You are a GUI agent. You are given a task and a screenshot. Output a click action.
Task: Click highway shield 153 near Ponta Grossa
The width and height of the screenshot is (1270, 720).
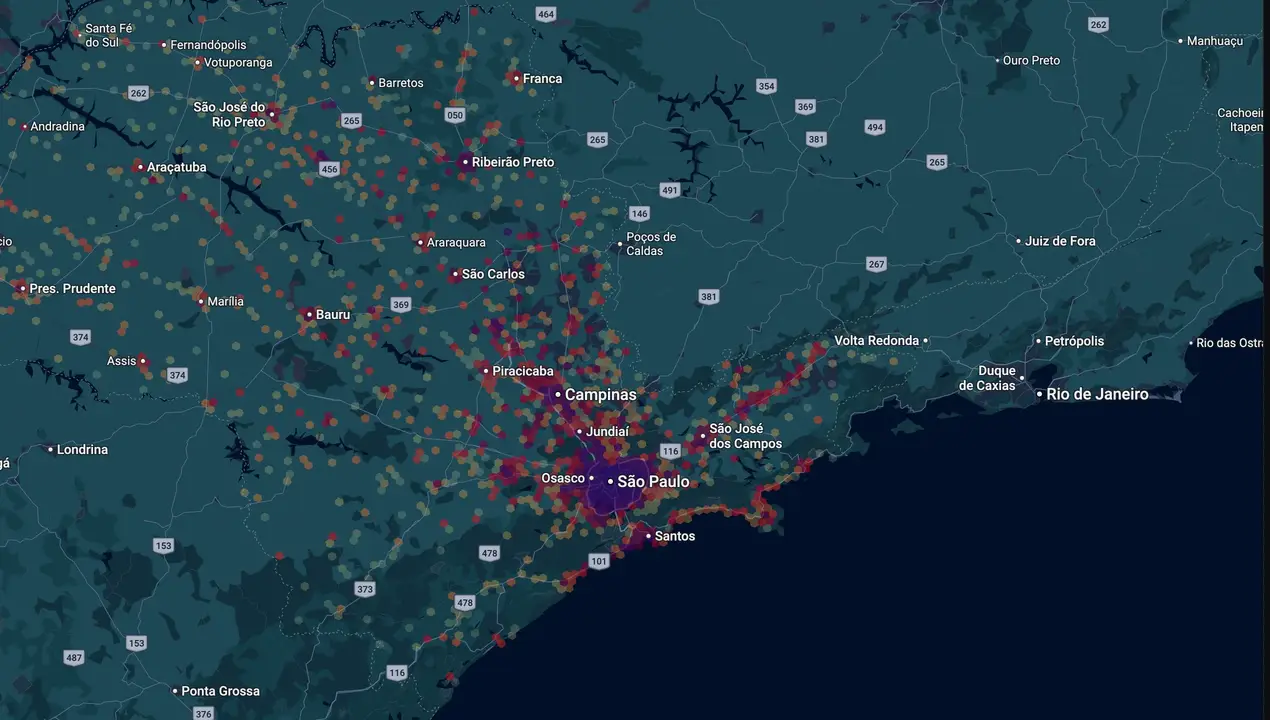(137, 643)
